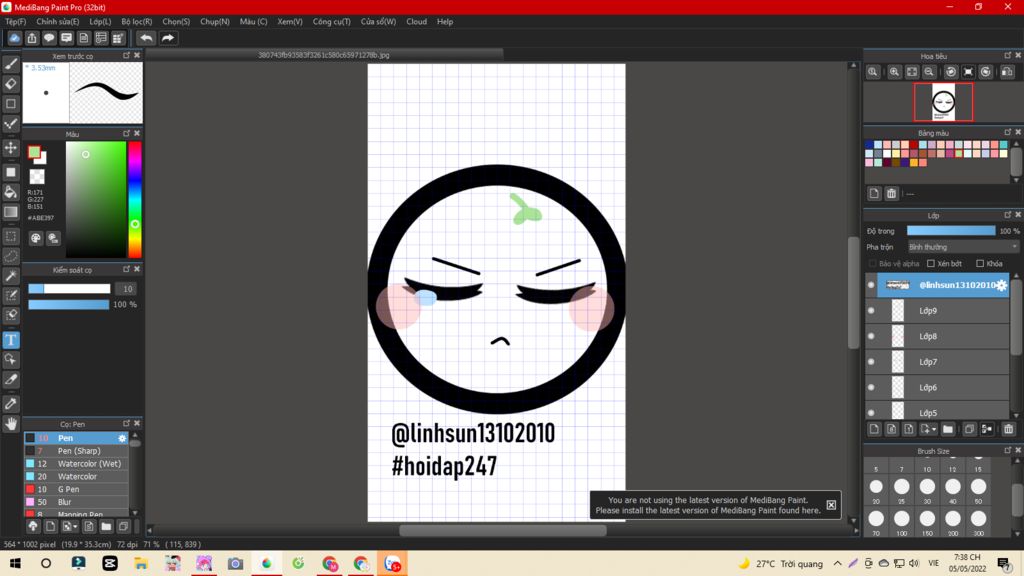Click the Redo arrow in toolbar
This screenshot has height=576, width=1024.
(x=168, y=38)
